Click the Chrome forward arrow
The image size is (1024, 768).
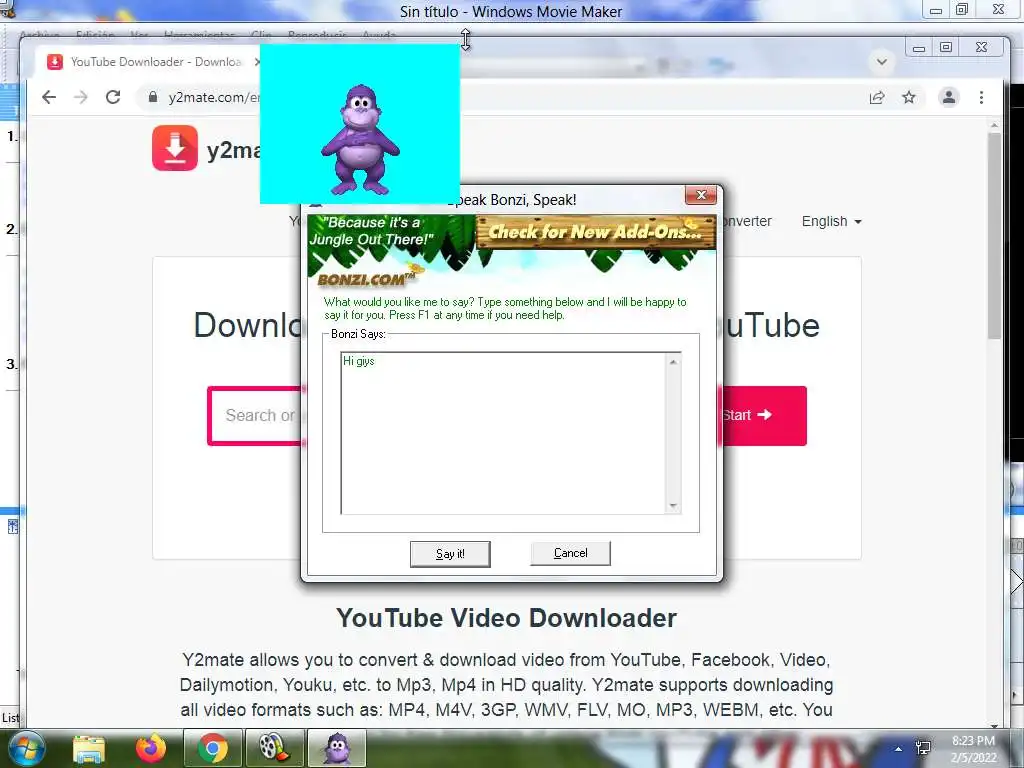pos(80,97)
